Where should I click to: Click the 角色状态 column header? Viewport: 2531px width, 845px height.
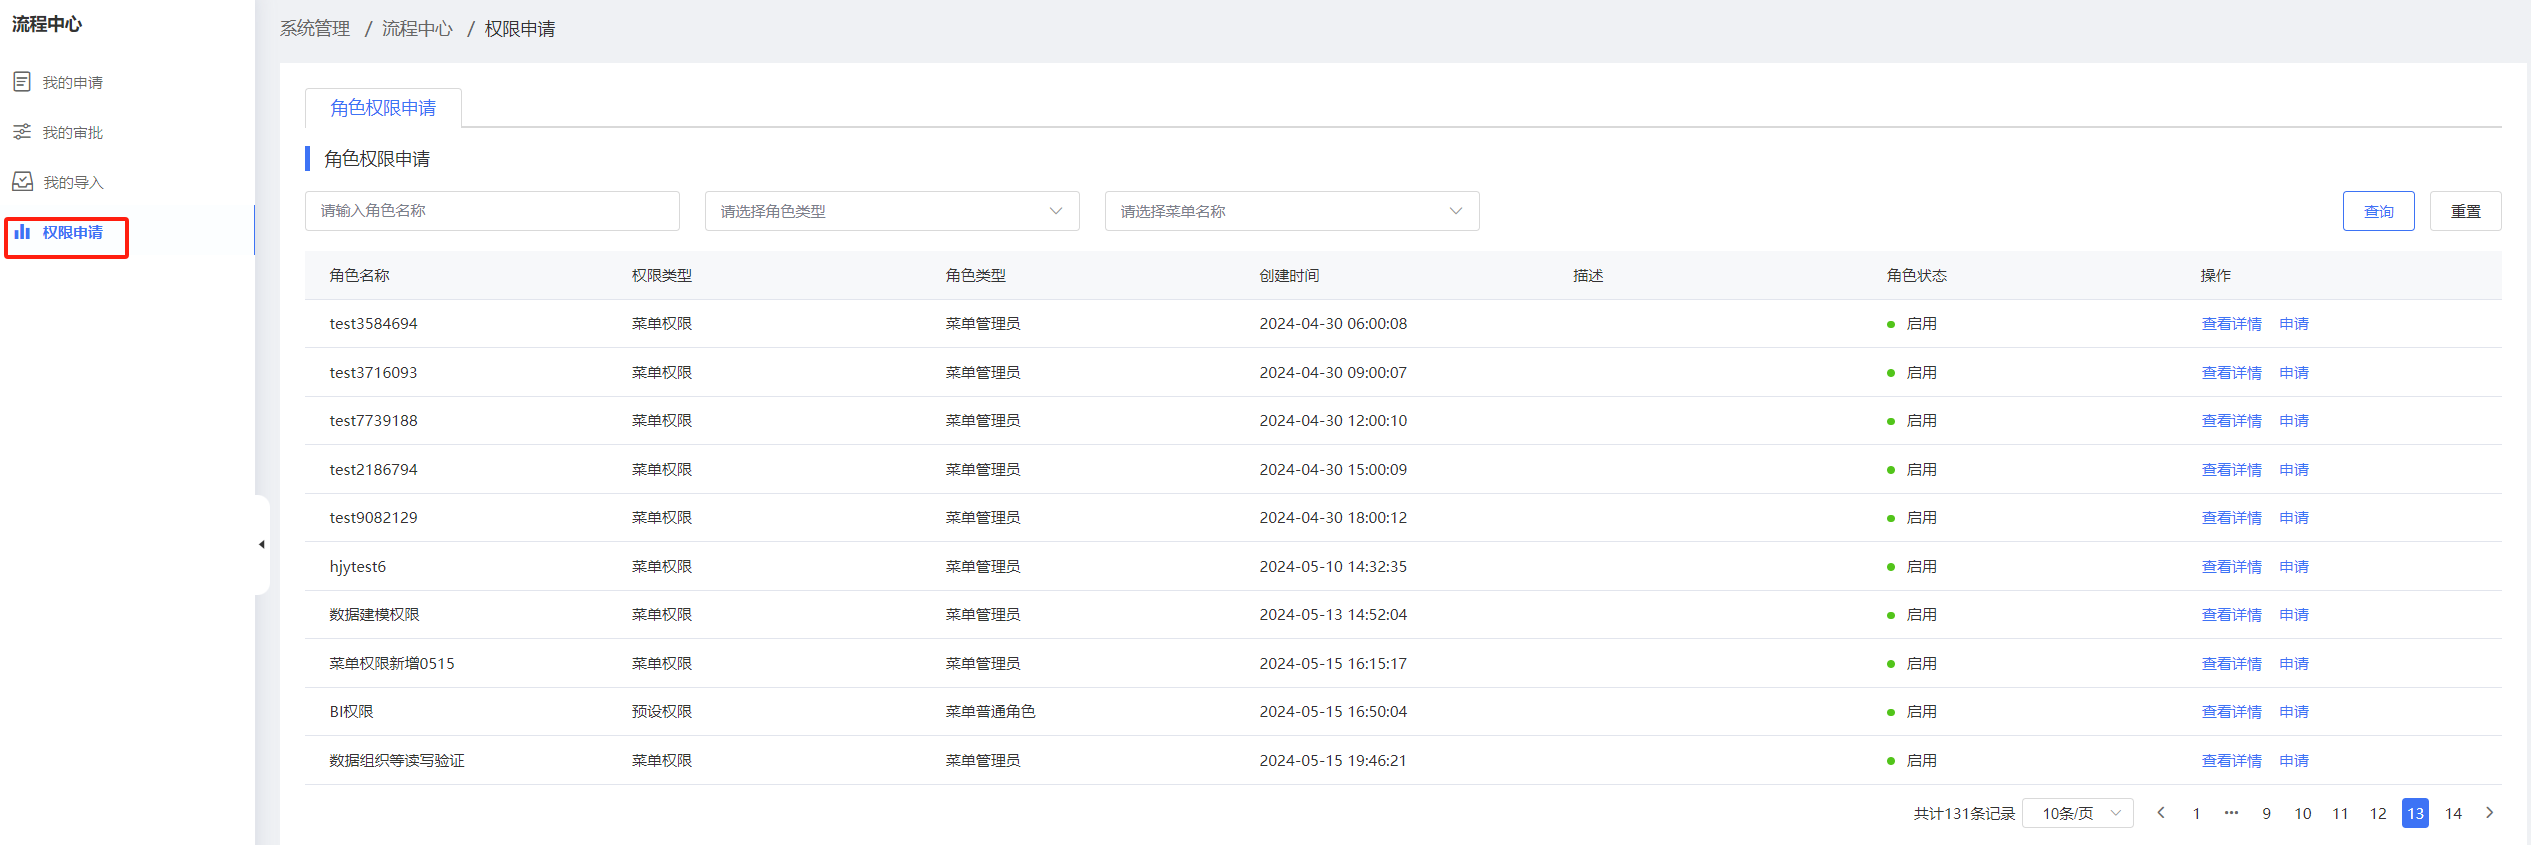click(x=1916, y=275)
